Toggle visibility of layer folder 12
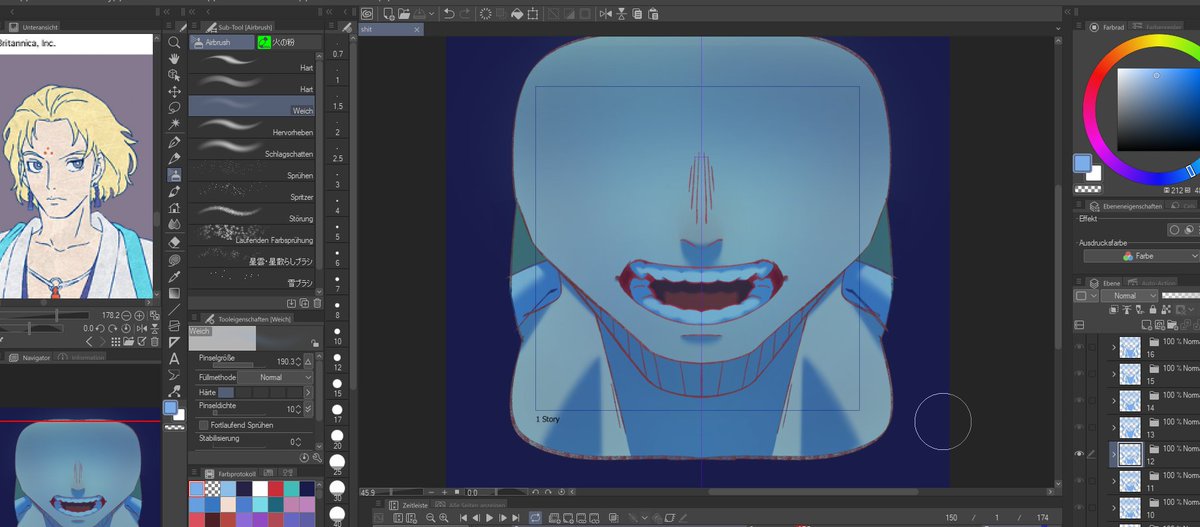 pos(1079,454)
